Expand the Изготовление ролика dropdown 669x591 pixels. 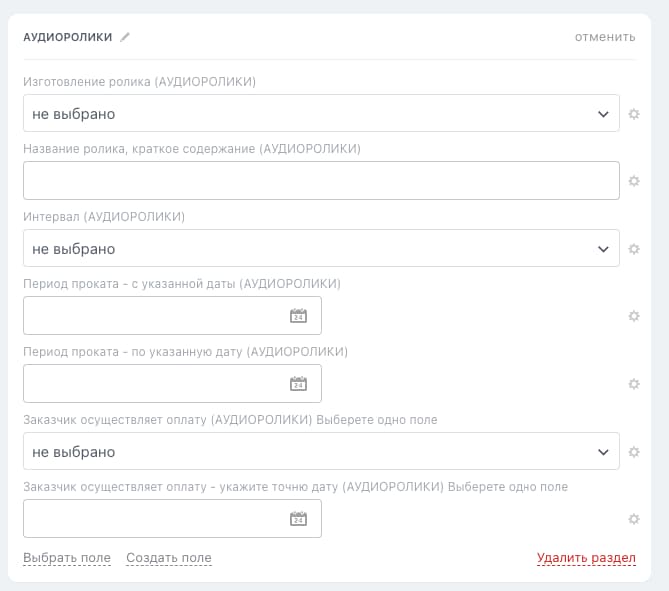(321, 114)
